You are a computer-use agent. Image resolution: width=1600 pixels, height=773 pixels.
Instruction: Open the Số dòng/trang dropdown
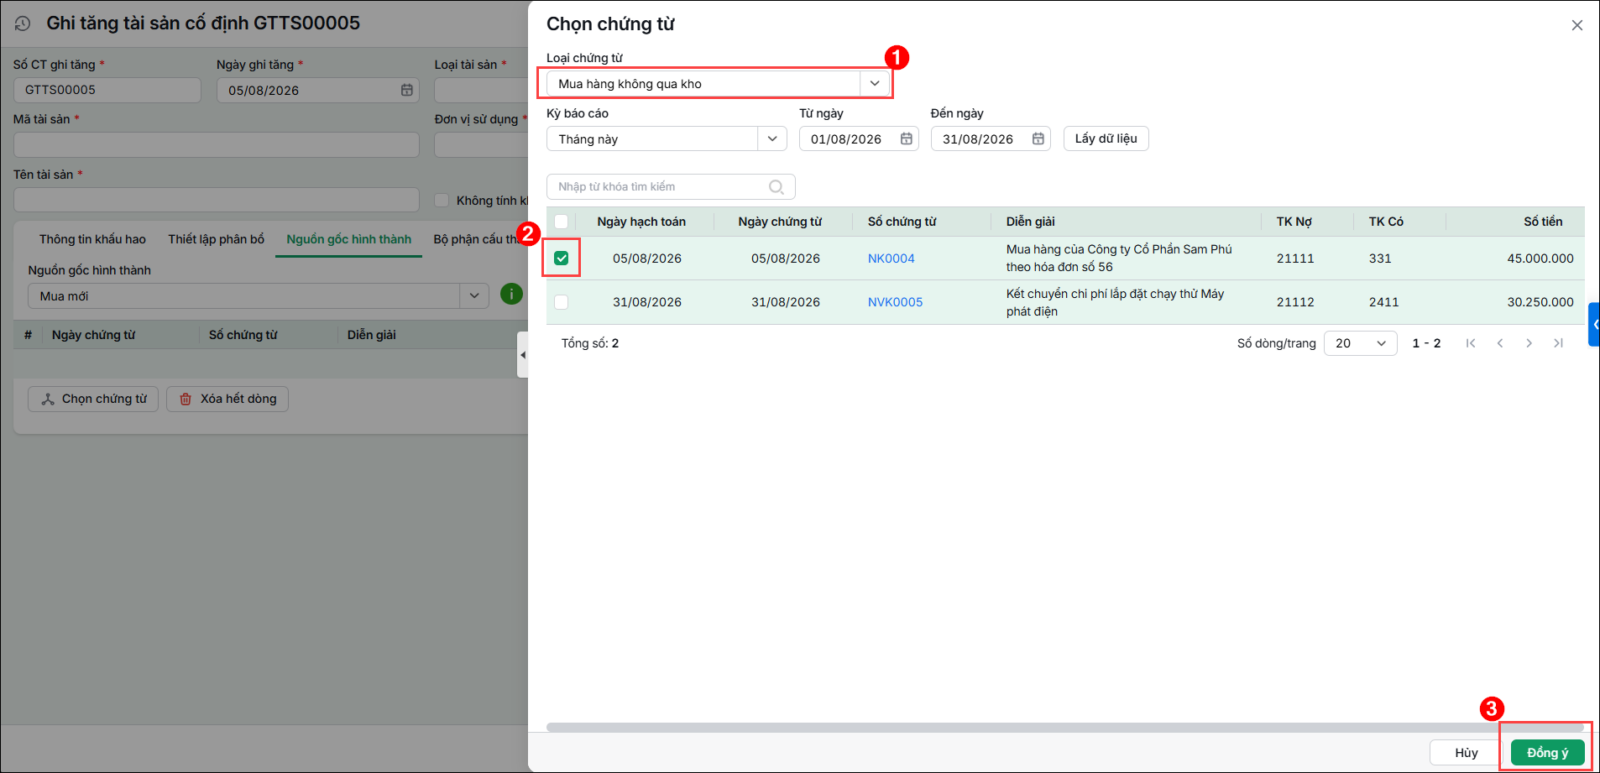[x=1360, y=343]
